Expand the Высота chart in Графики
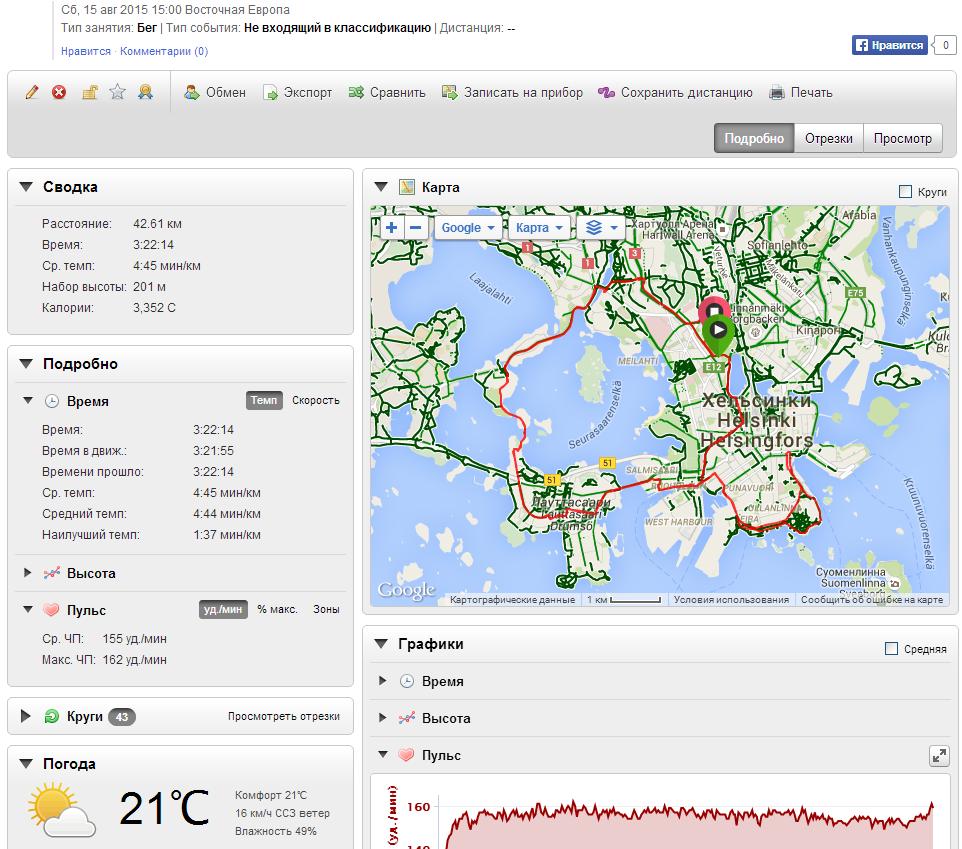 pyautogui.click(x=382, y=718)
